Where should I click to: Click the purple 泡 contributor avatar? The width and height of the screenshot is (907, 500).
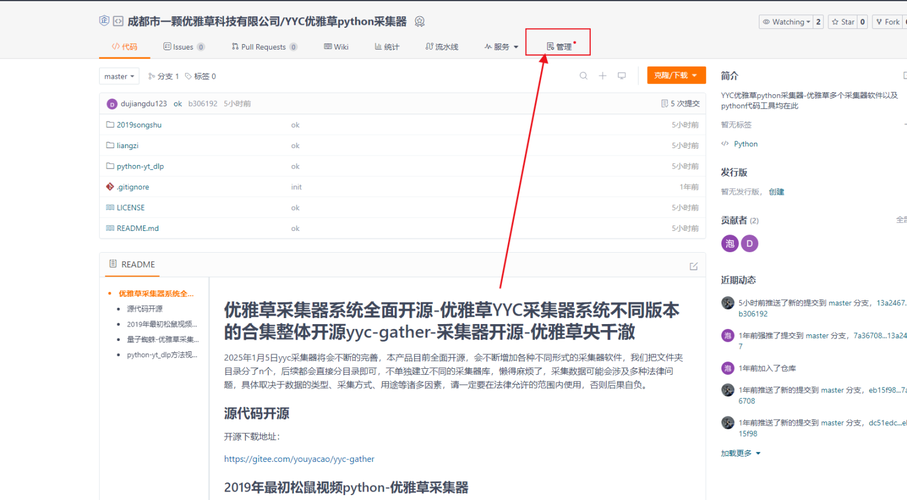click(730, 244)
